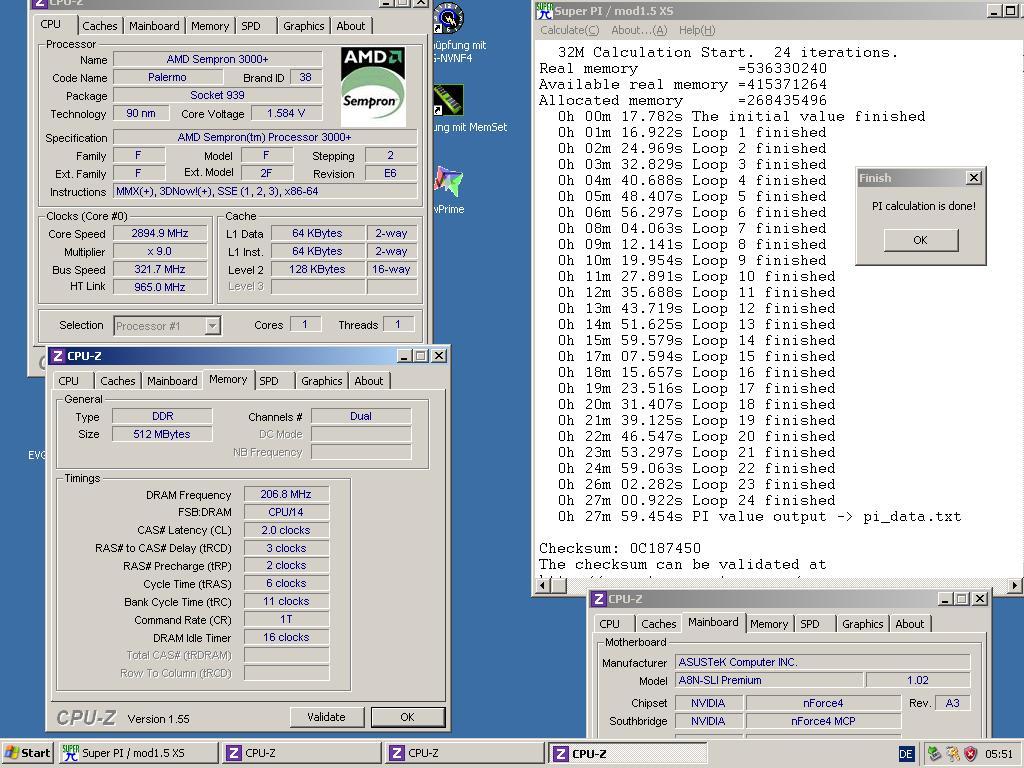Click the Checksum 0C187450 line in Super PI

click(620, 549)
